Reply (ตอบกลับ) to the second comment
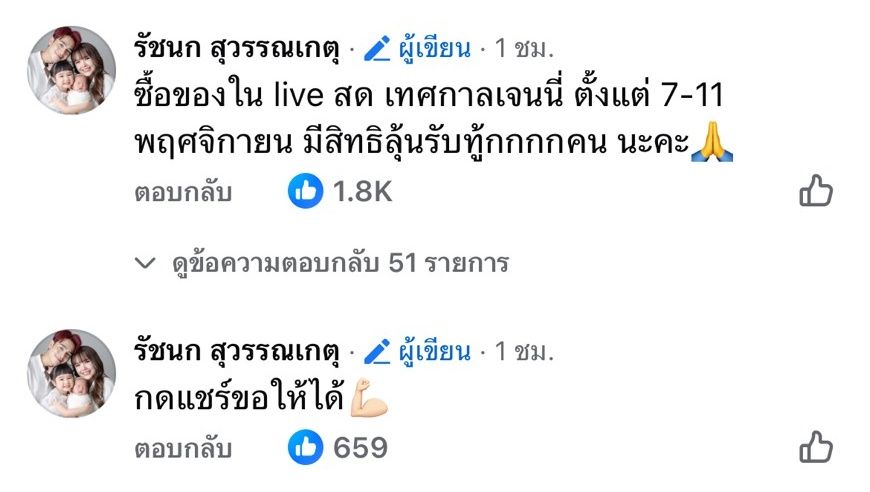 [183, 449]
